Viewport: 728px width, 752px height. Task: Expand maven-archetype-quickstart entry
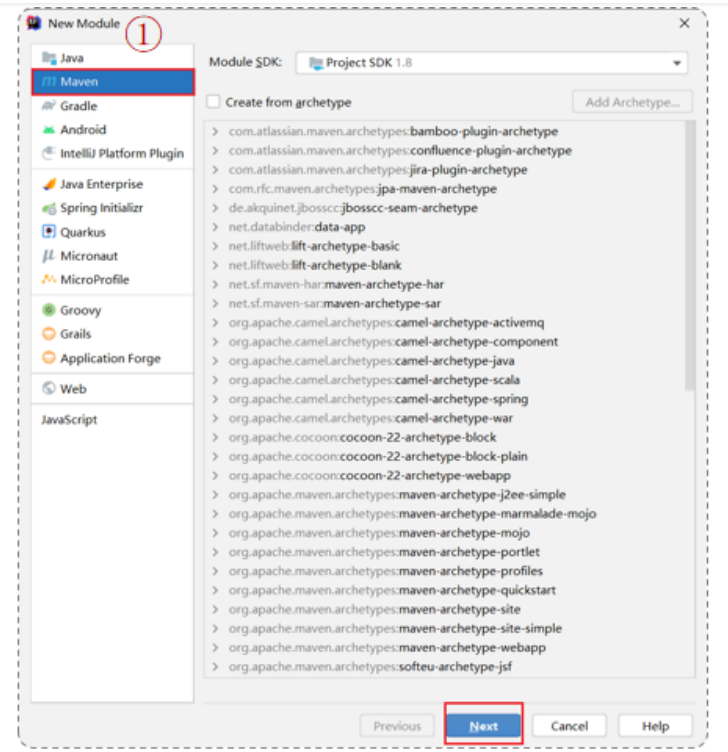pos(215,590)
